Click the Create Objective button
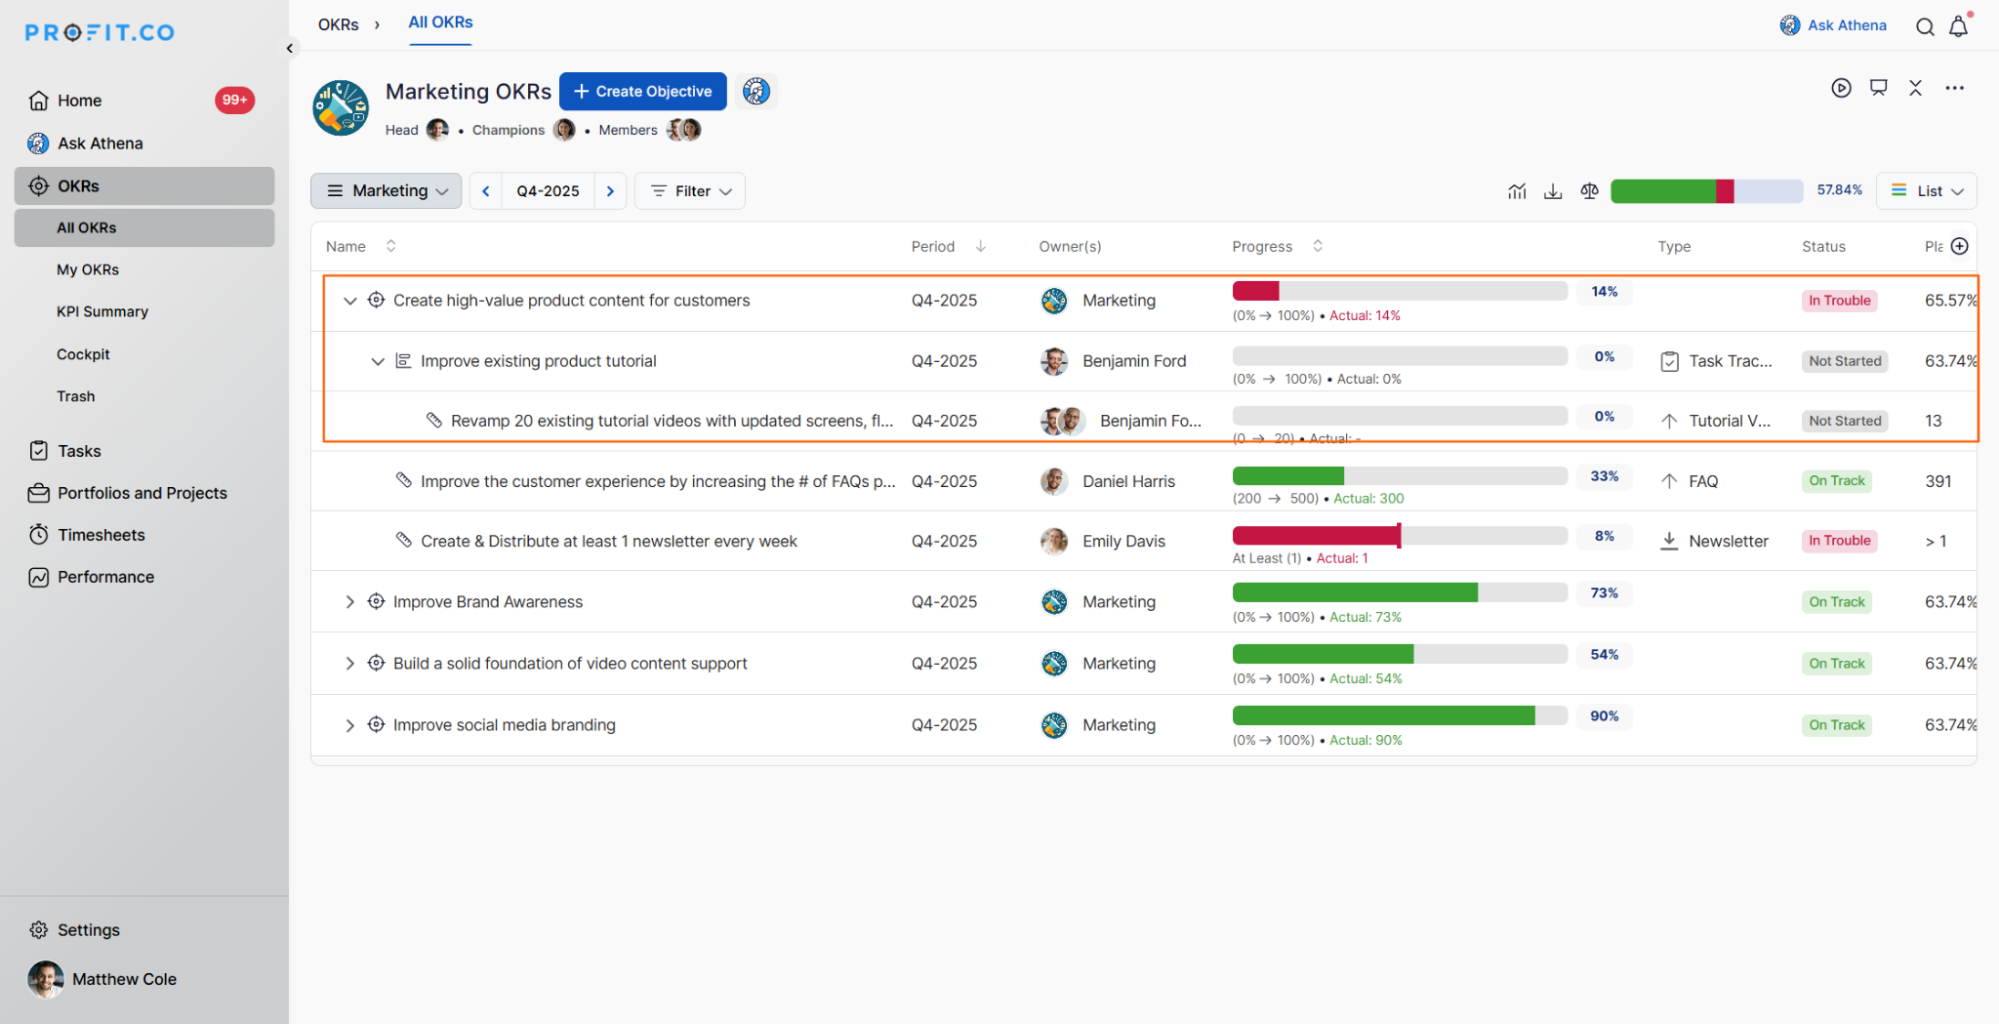 (642, 91)
